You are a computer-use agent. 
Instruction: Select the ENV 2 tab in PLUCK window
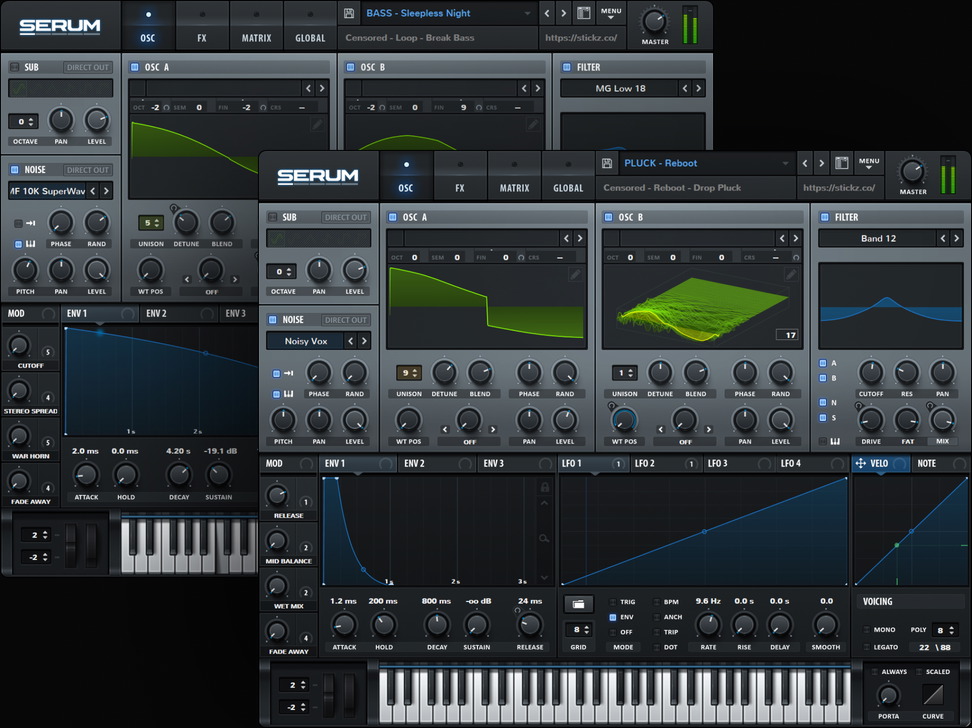[437, 463]
